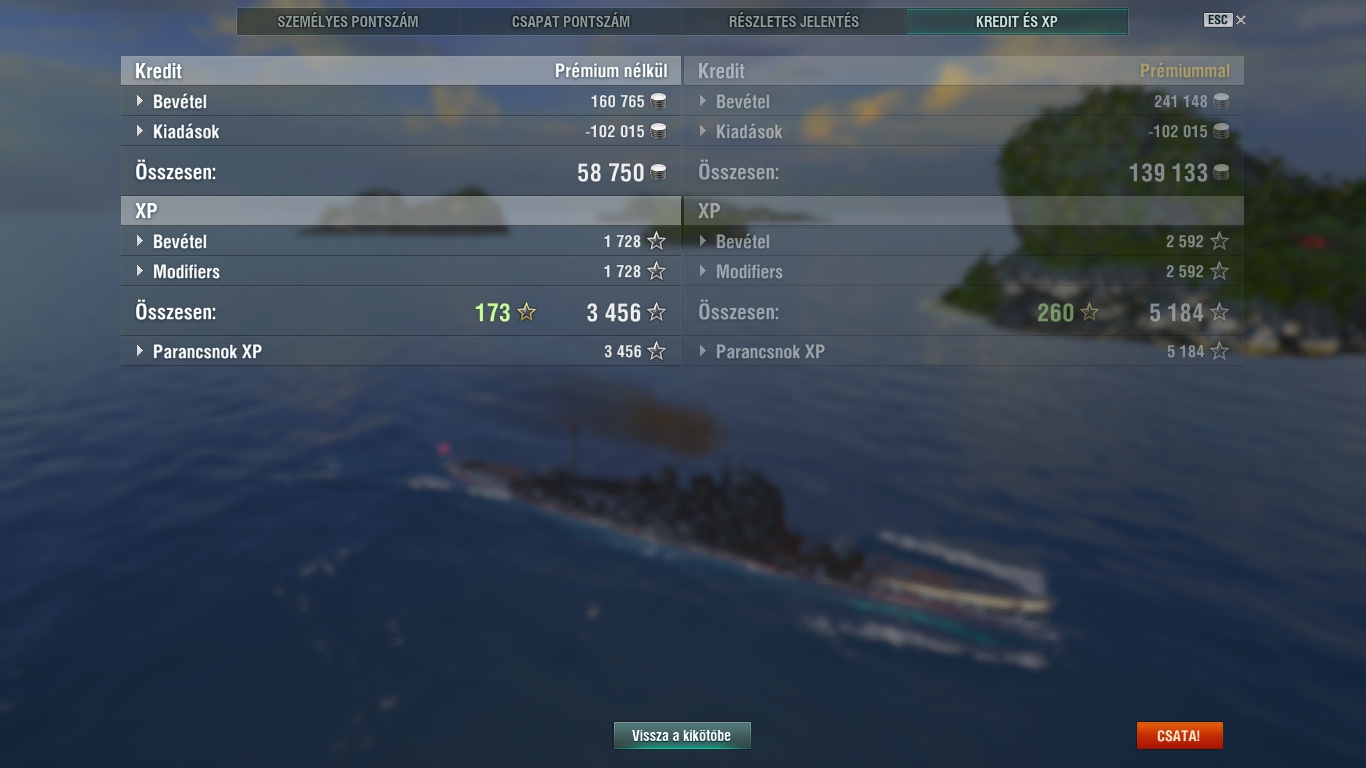Screen dimensions: 1366x768
Task: Click the star icon beside green 173 XP
Action: point(527,312)
